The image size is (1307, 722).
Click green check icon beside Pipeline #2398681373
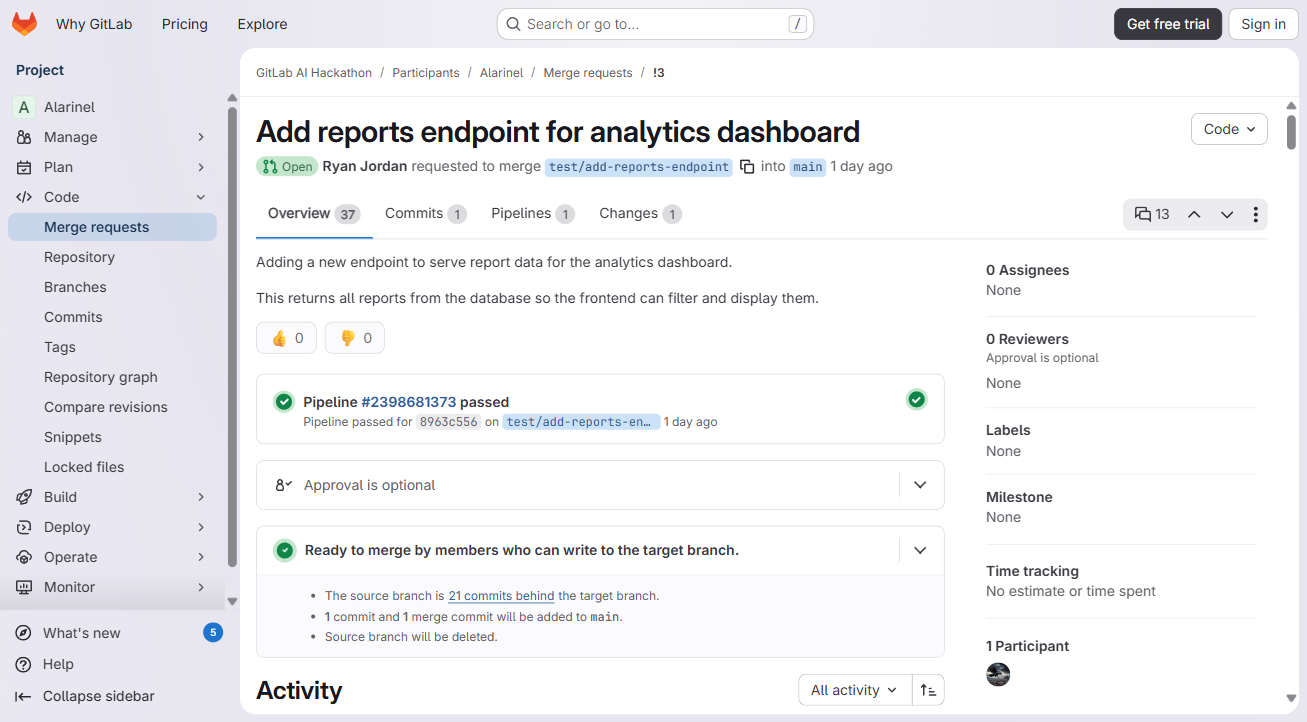click(x=285, y=402)
